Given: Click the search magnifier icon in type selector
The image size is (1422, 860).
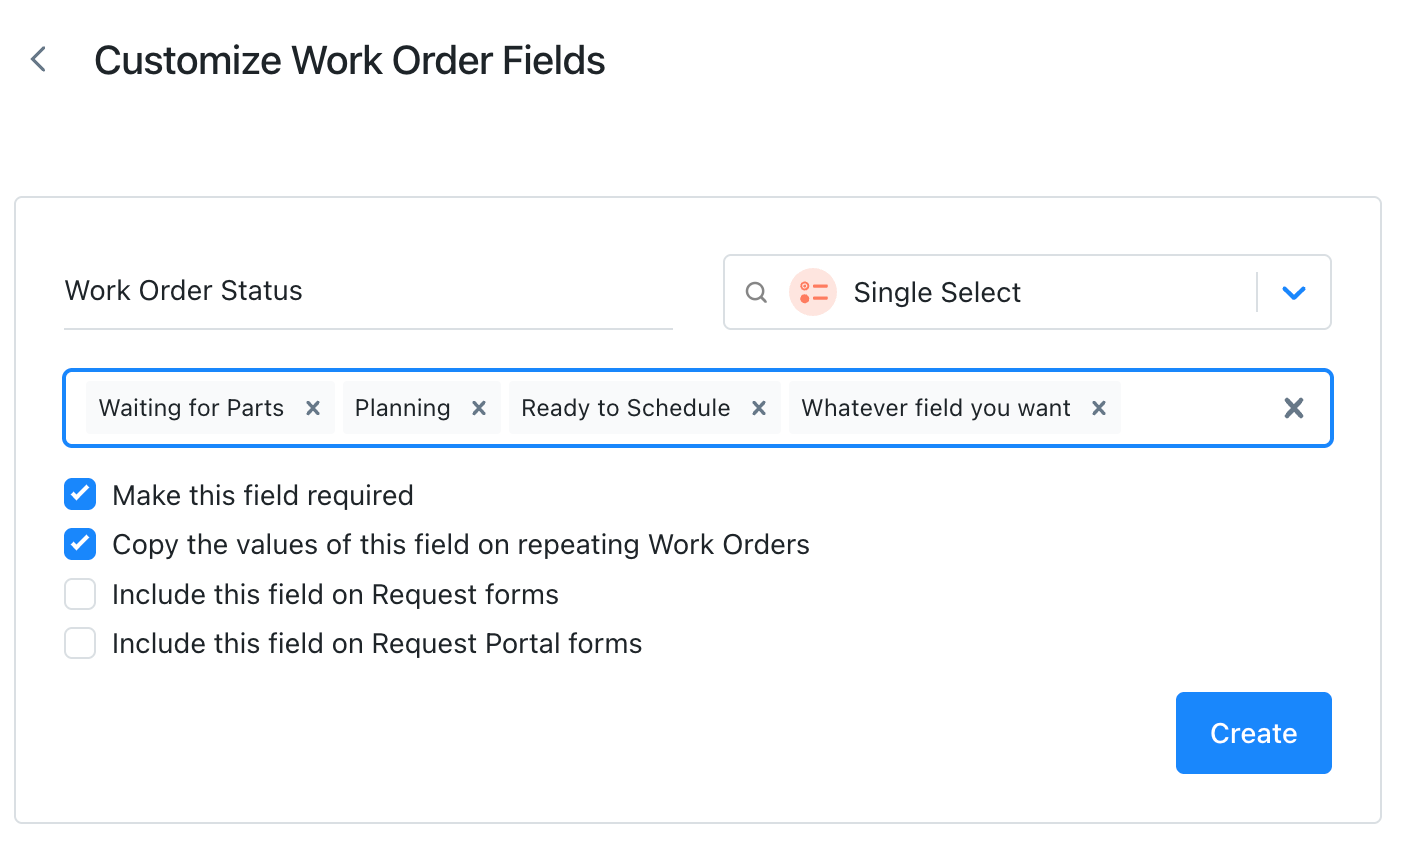Looking at the screenshot, I should tap(757, 292).
